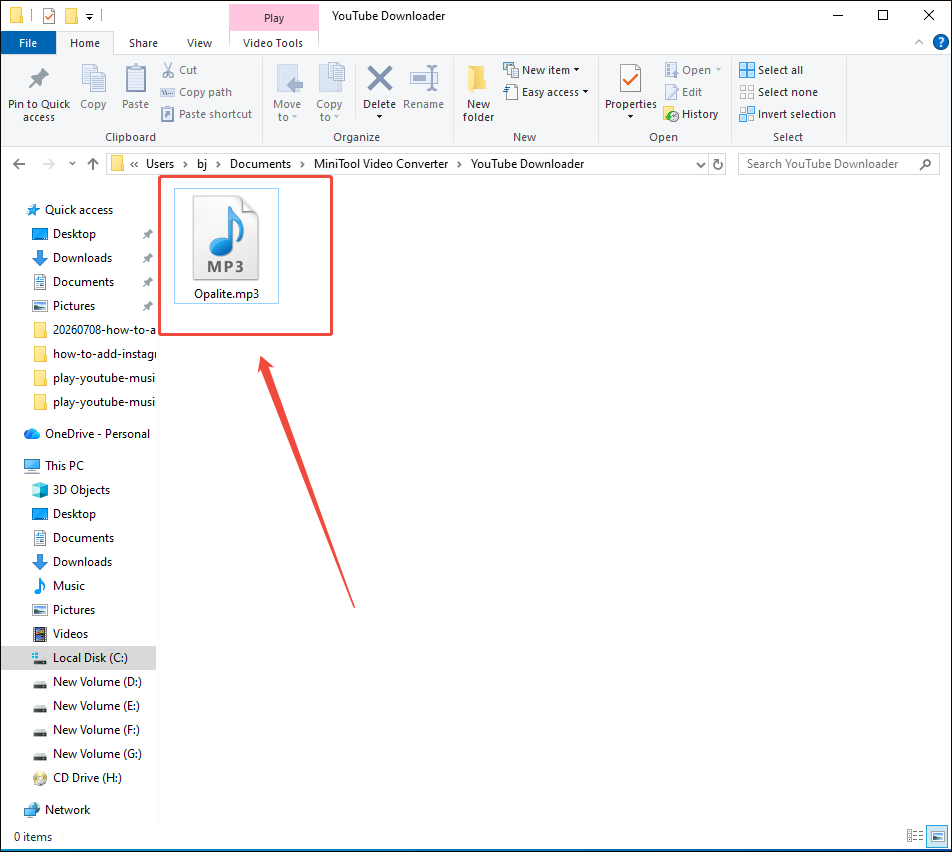Click Select all
The width and height of the screenshot is (952, 852).
pos(771,70)
